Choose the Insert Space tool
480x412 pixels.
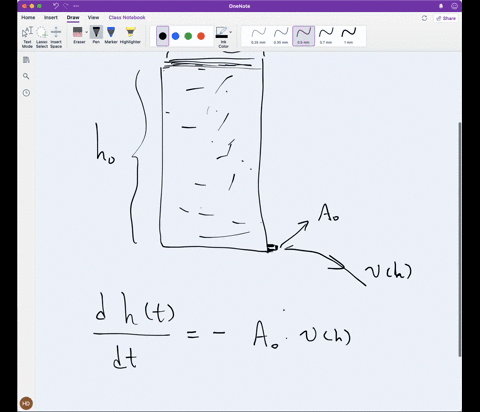[56, 37]
